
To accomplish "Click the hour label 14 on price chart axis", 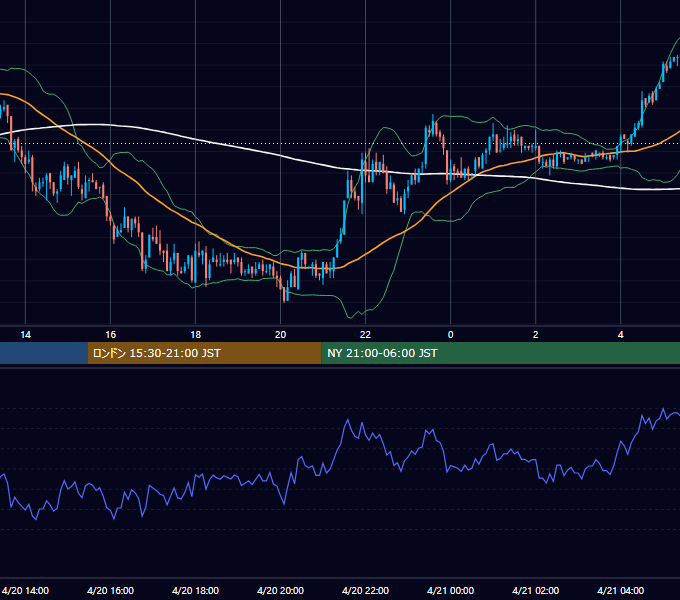I will (x=26, y=335).
